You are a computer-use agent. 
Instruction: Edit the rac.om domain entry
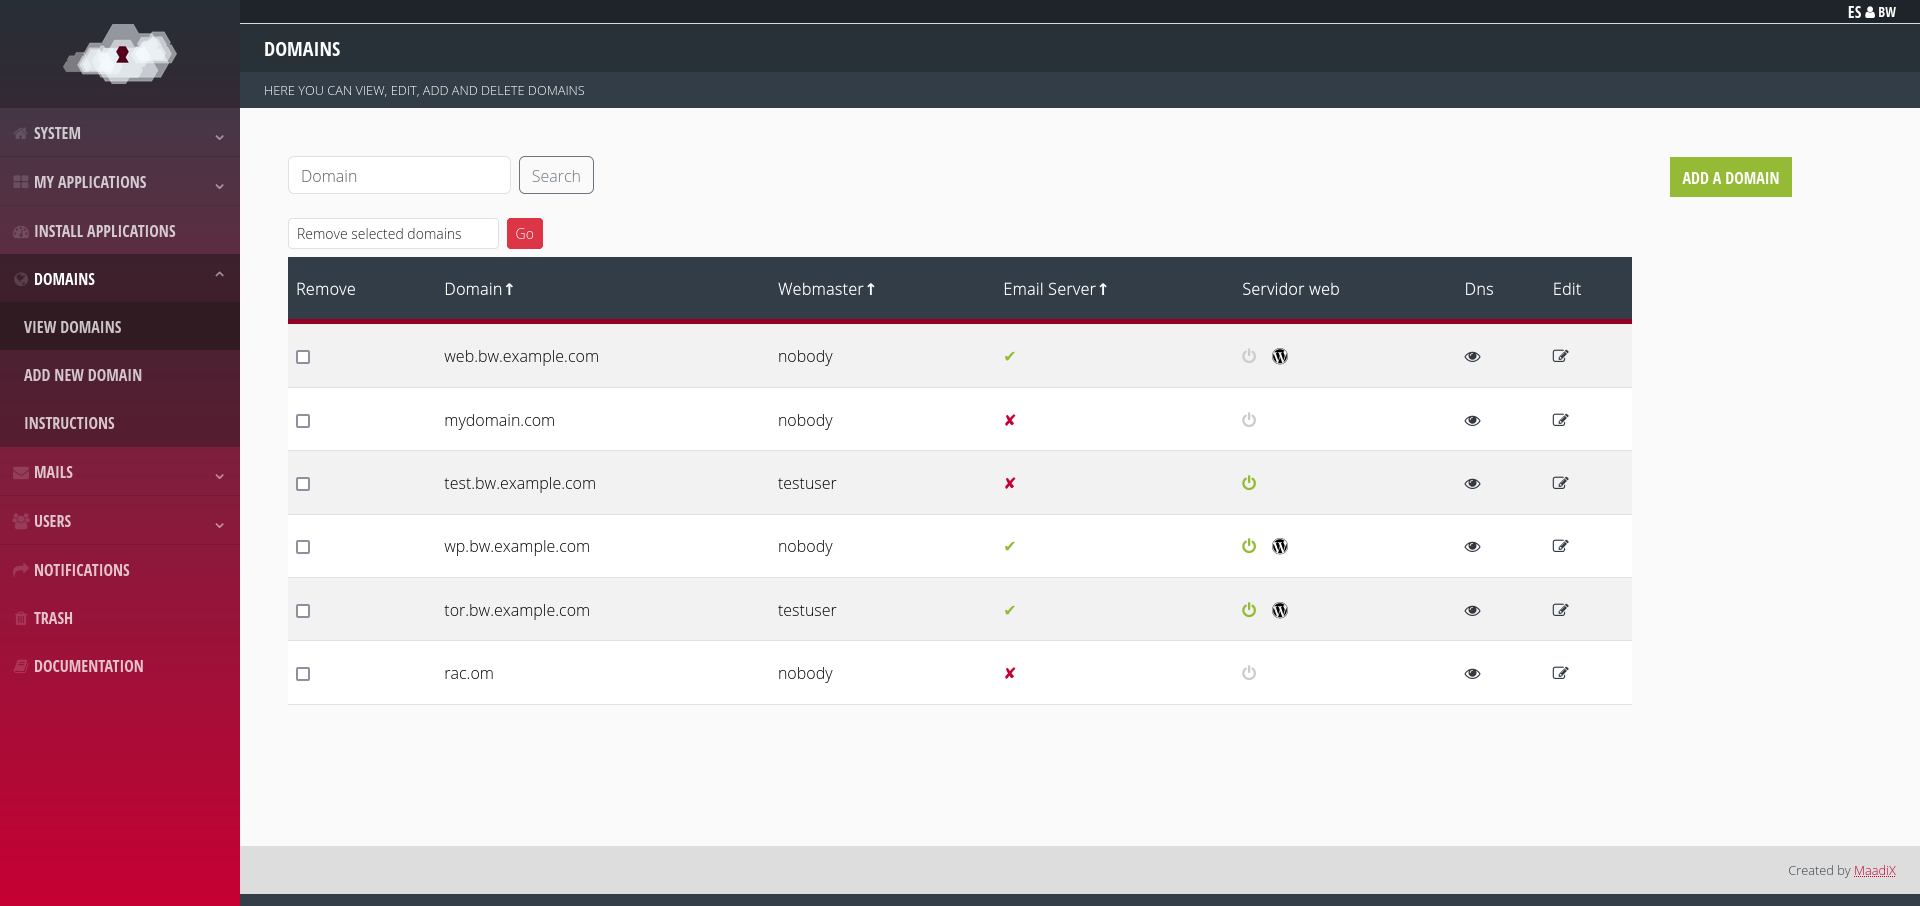1560,673
